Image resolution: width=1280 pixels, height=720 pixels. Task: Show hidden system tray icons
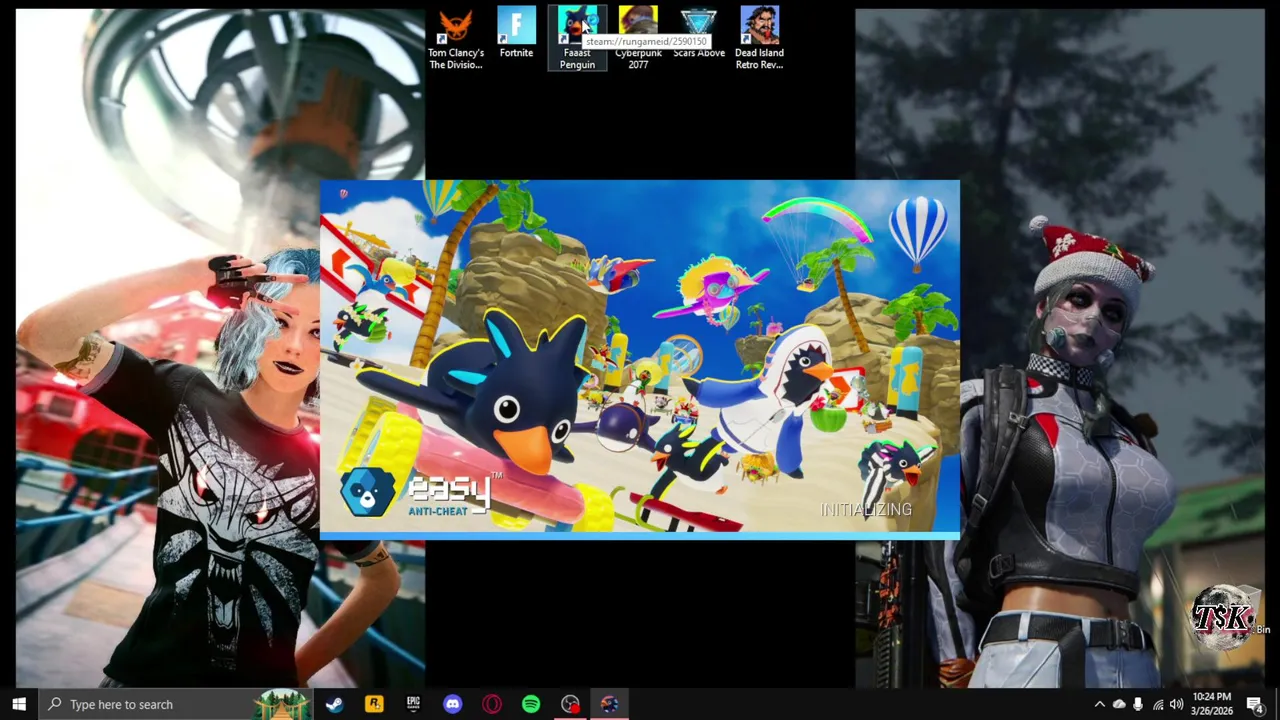click(x=1099, y=704)
